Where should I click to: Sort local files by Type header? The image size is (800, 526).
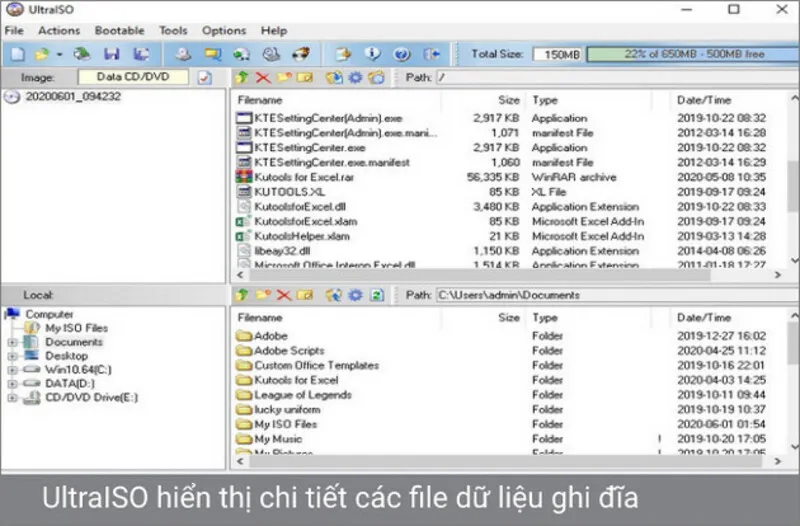click(x=545, y=317)
